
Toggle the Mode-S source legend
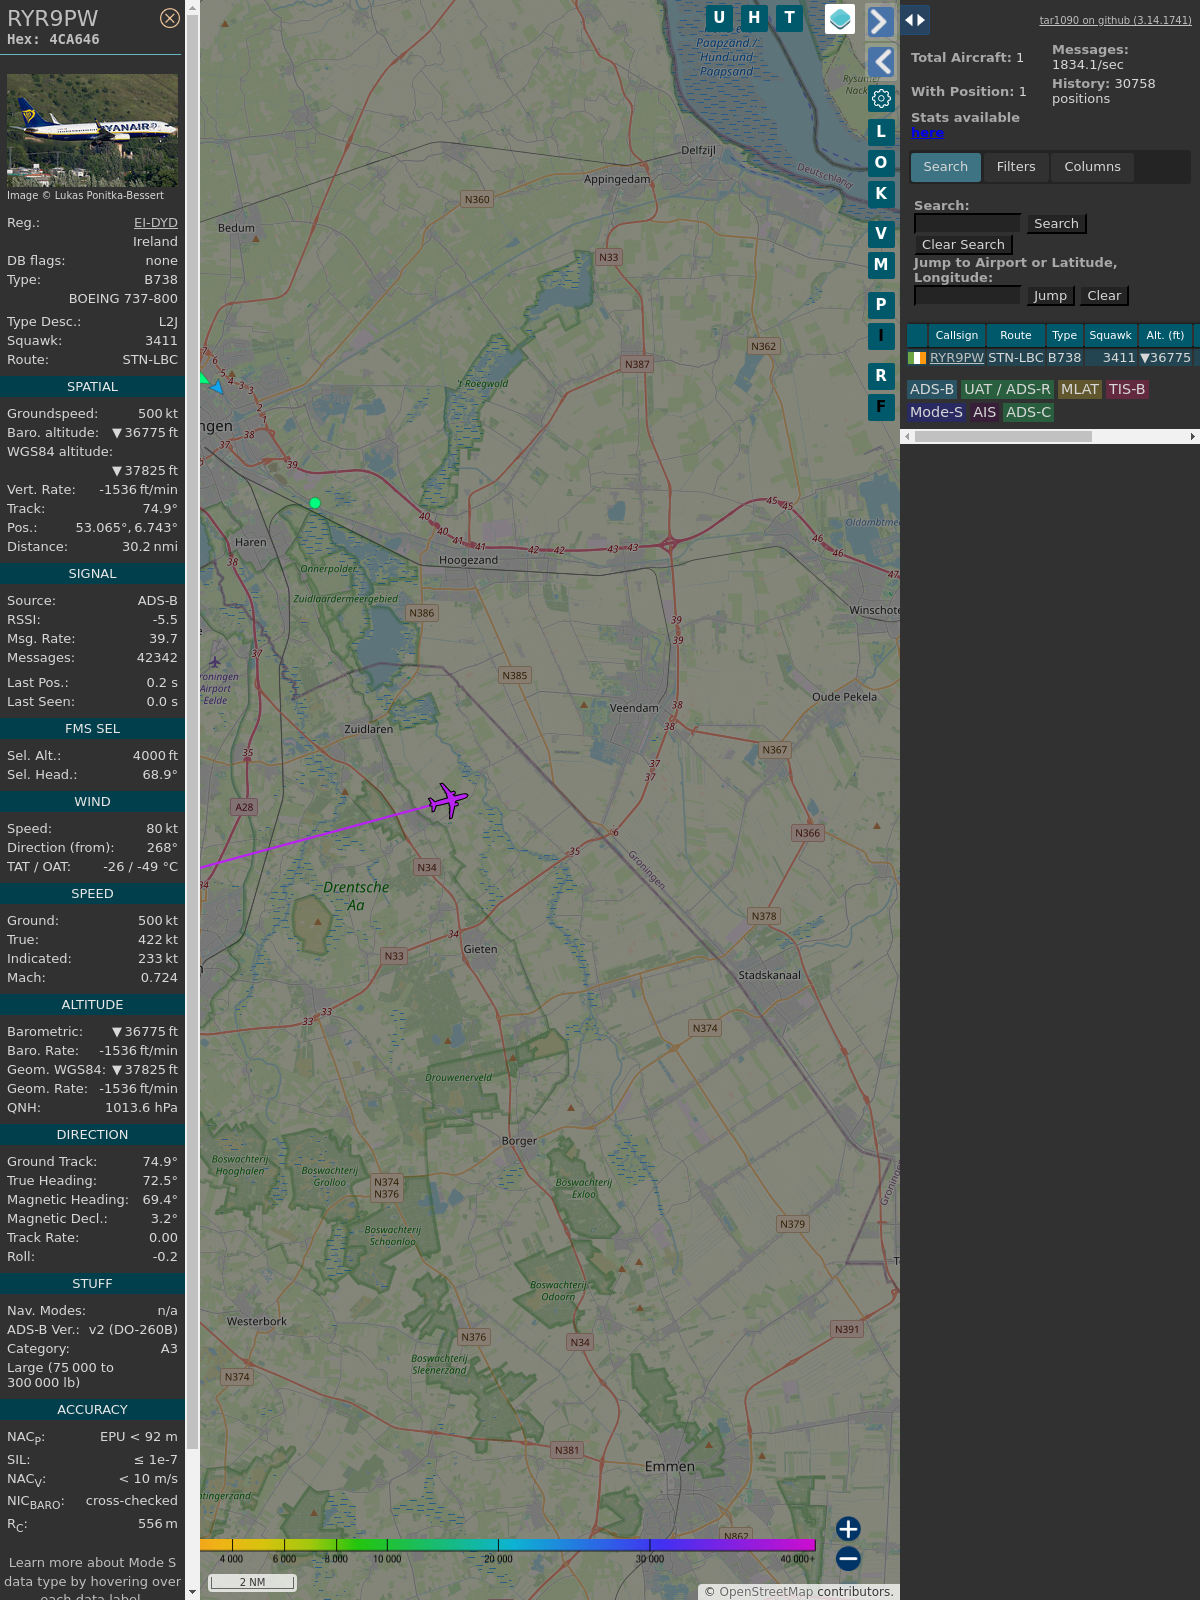pos(937,413)
